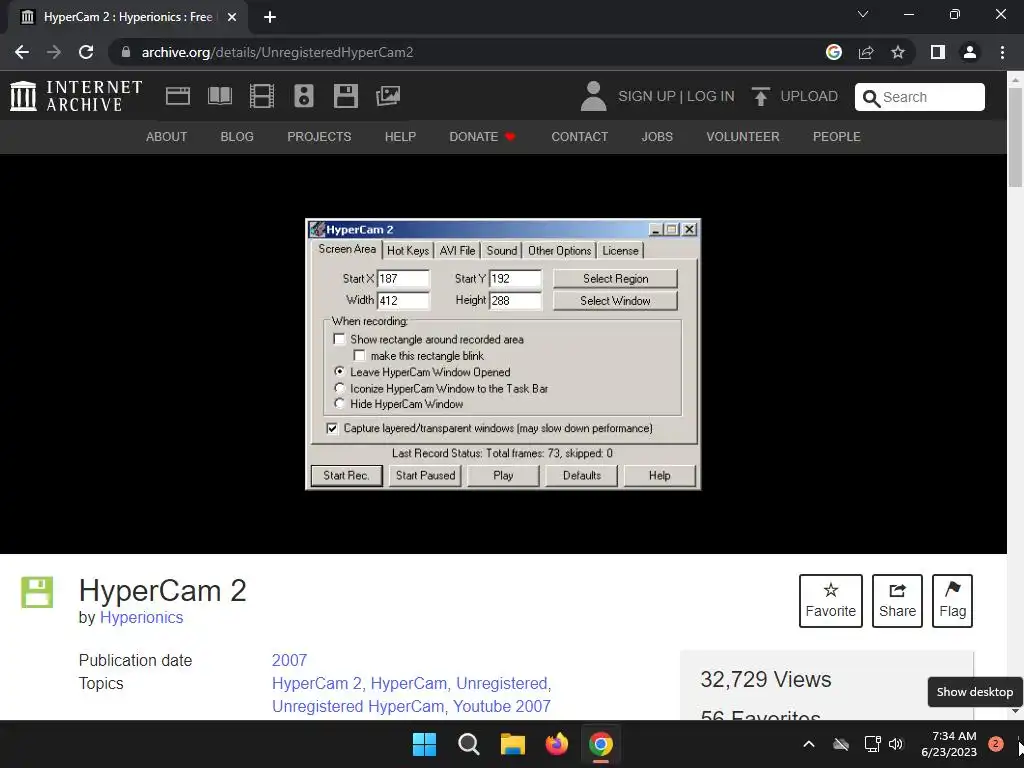Image resolution: width=1024 pixels, height=768 pixels.
Task: Click the search magnifier icon in archive search box
Action: pos(871,98)
